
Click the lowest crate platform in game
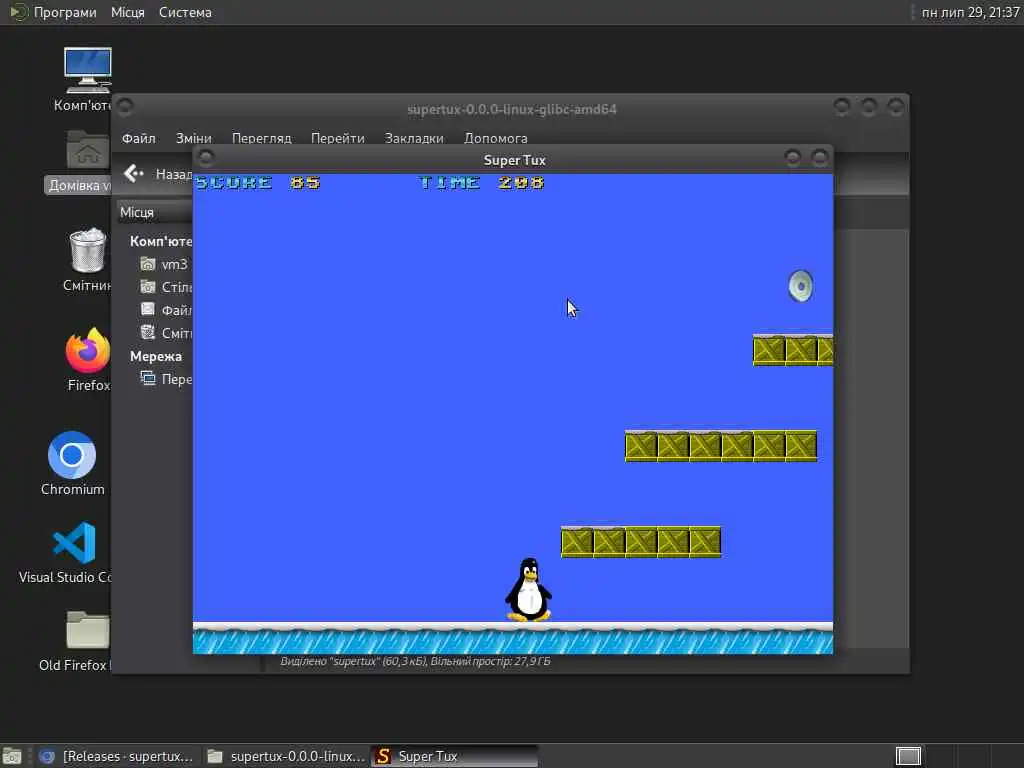(641, 541)
